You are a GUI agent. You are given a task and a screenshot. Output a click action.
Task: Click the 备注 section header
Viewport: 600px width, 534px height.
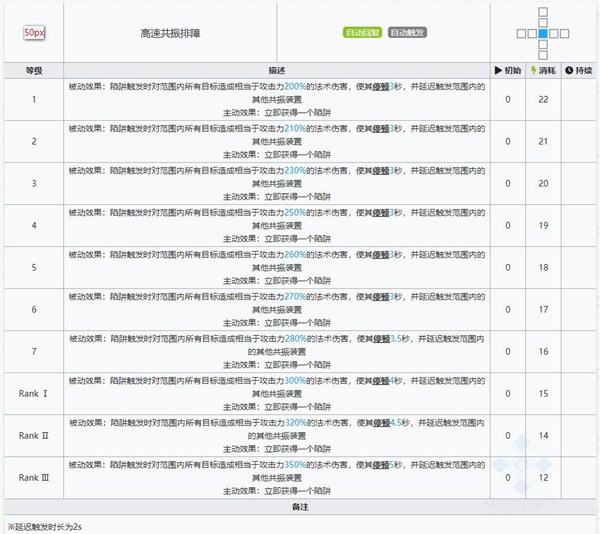(300, 507)
